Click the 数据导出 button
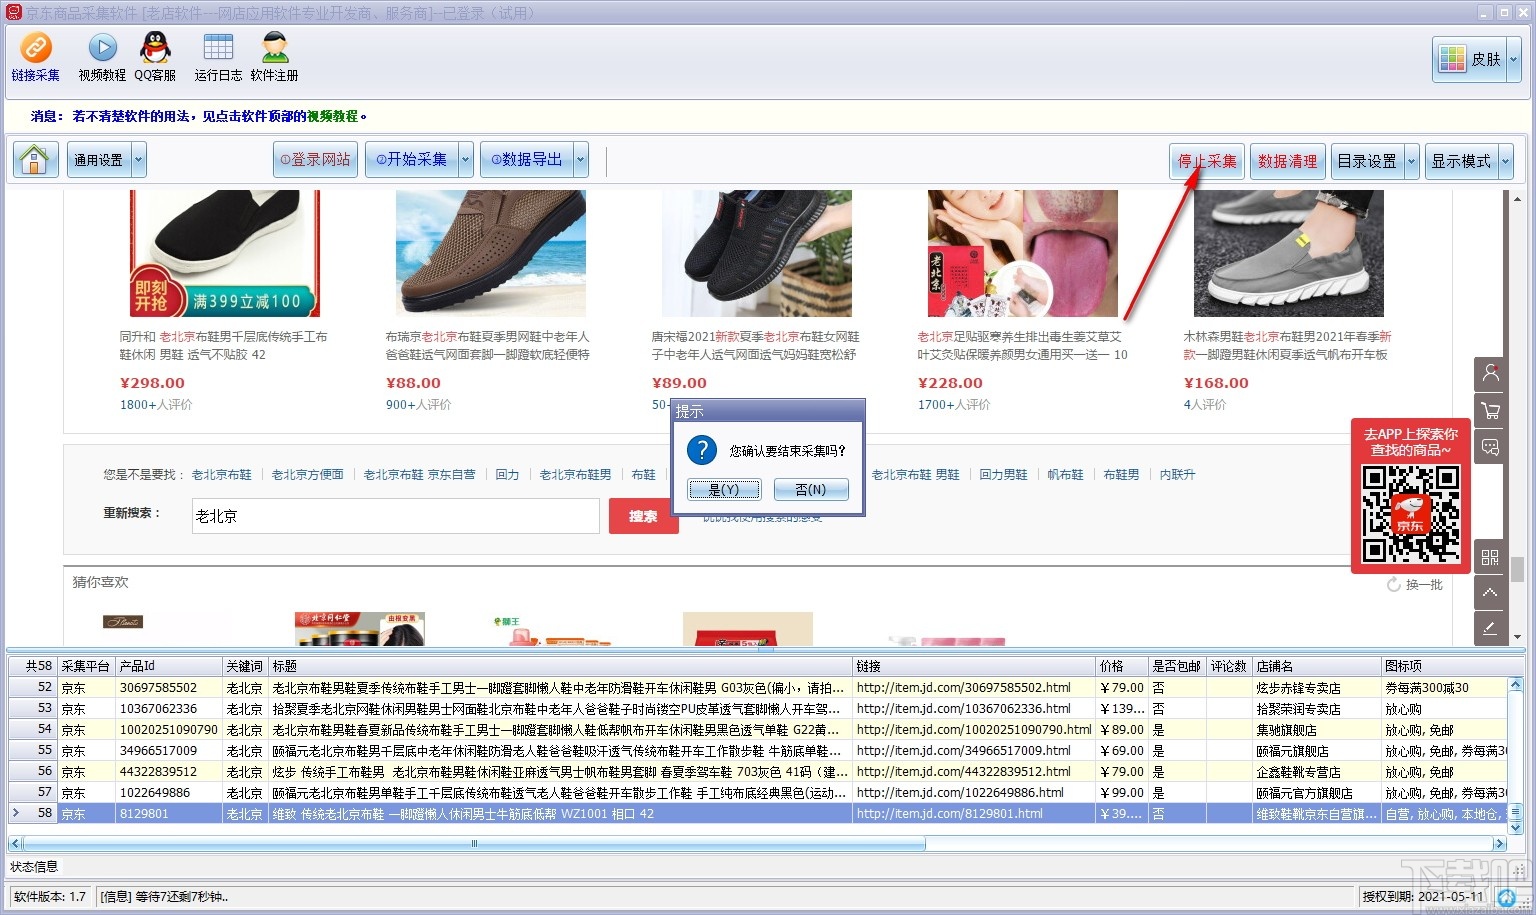The image size is (1536, 915). tap(527, 160)
